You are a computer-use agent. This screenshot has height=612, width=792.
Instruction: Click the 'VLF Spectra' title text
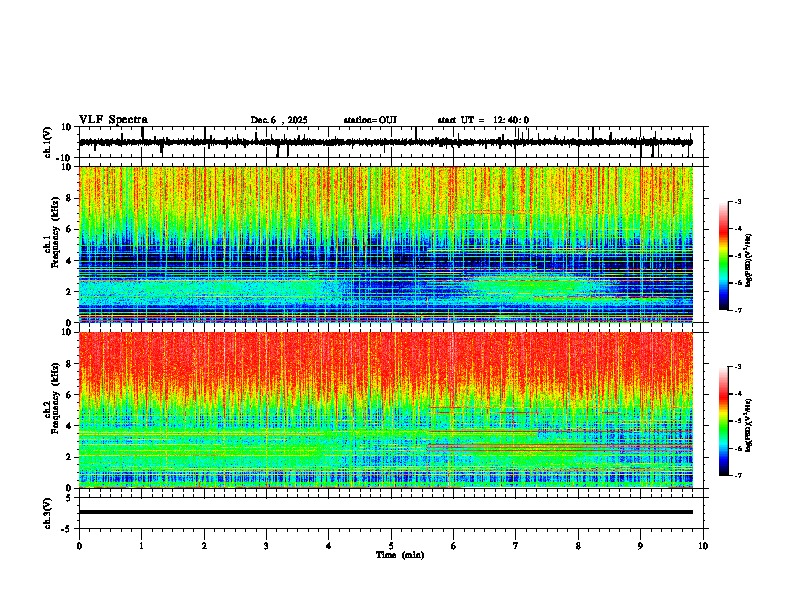[x=113, y=120]
